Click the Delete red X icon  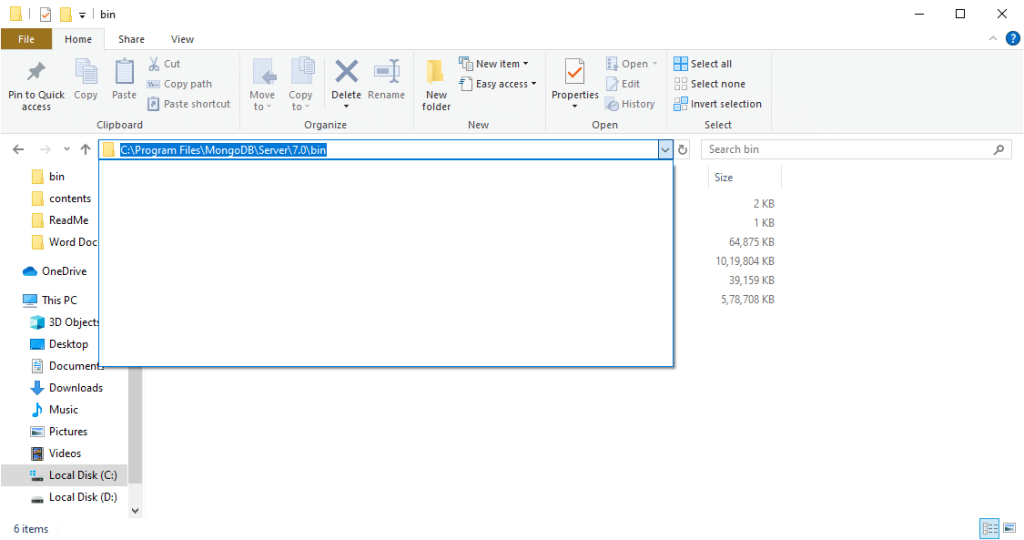346,72
